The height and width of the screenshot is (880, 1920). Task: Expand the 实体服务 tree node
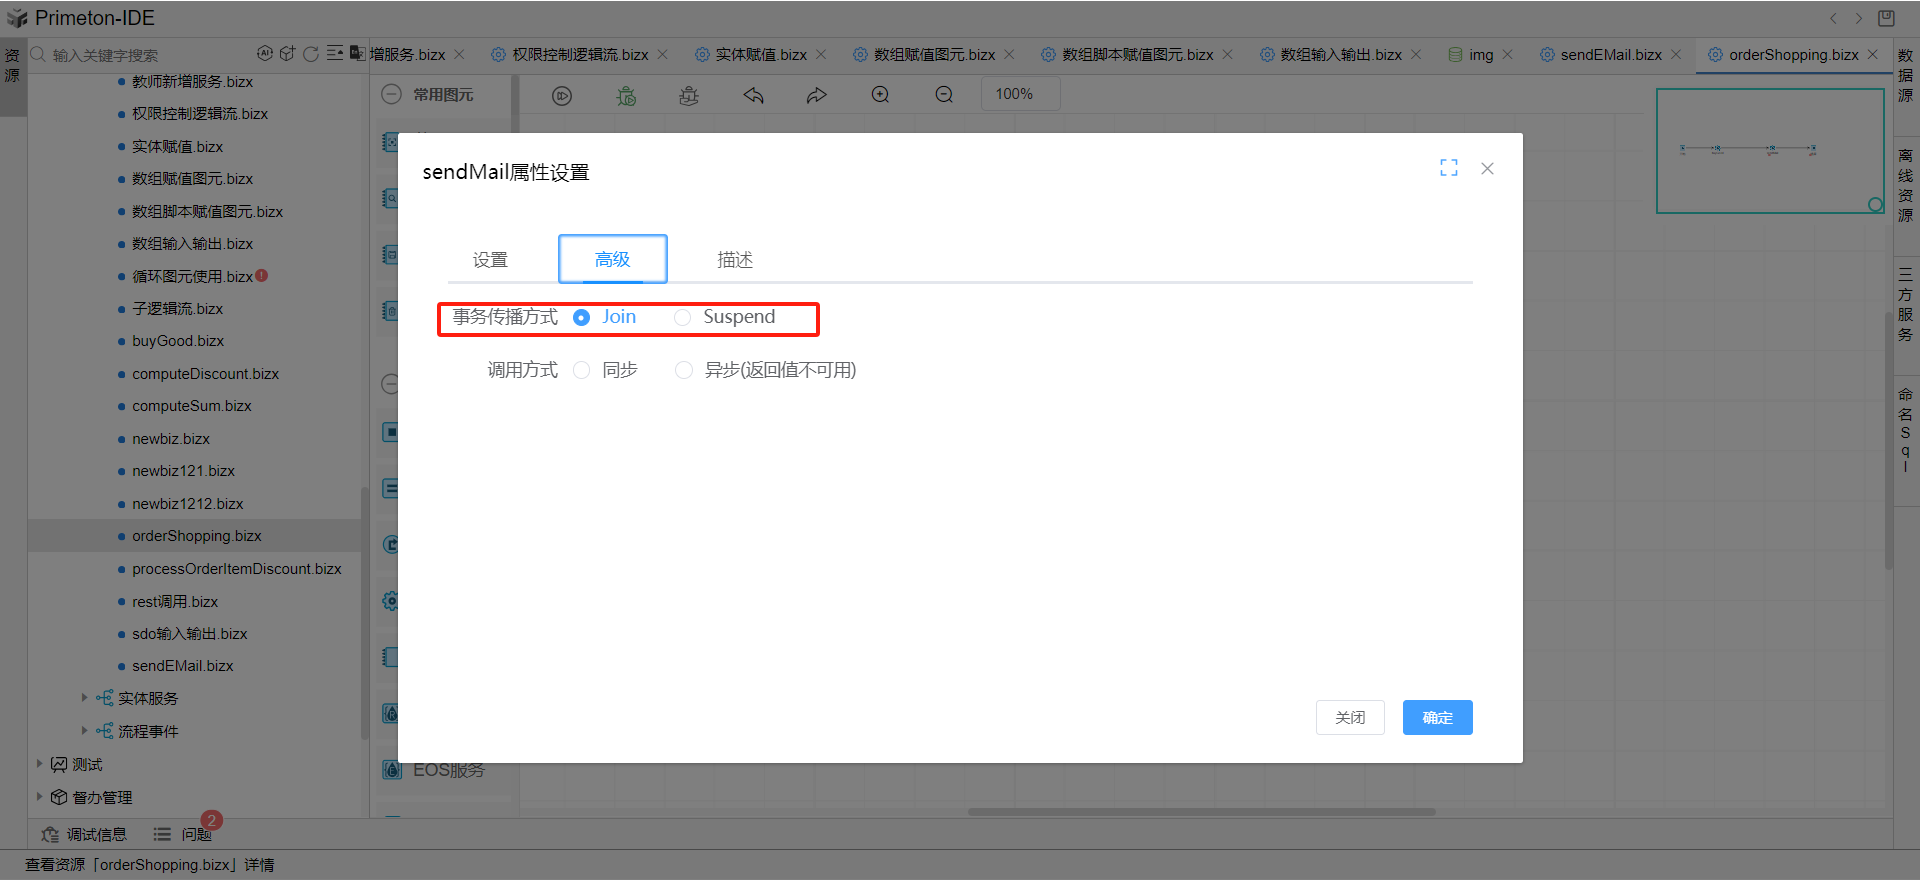point(84,698)
